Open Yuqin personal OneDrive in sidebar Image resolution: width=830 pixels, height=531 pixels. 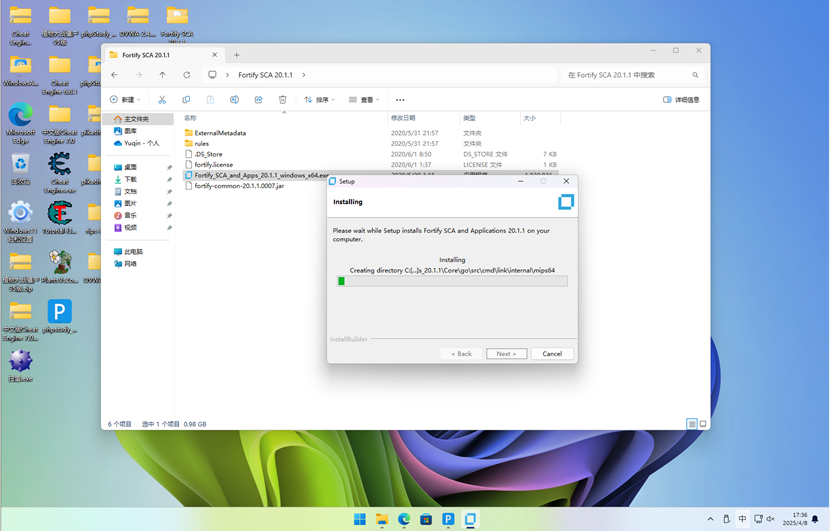pyautogui.click(x=138, y=143)
